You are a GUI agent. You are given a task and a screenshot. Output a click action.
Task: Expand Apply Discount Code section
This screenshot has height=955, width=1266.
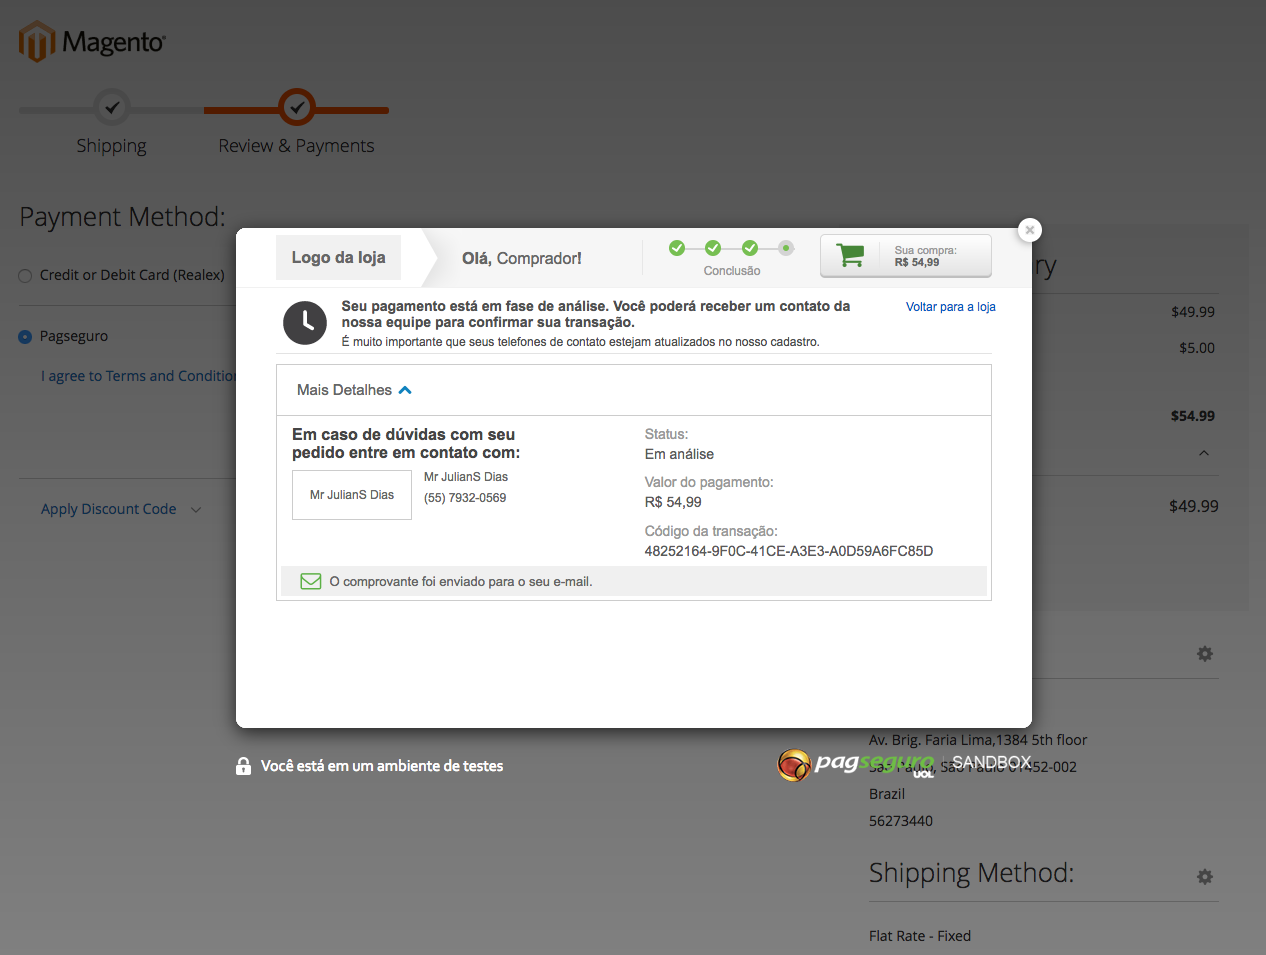coord(121,509)
